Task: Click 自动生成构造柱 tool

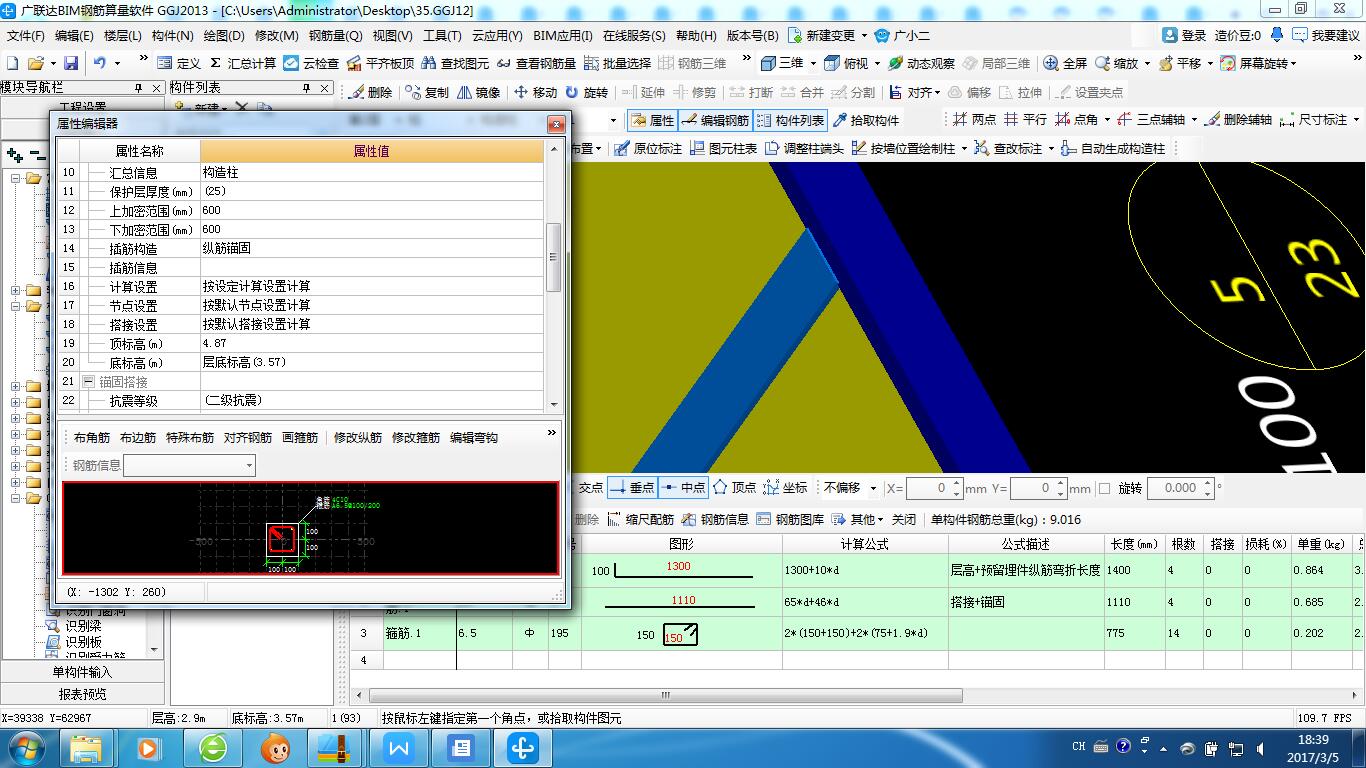Action: pyautogui.click(x=1112, y=148)
